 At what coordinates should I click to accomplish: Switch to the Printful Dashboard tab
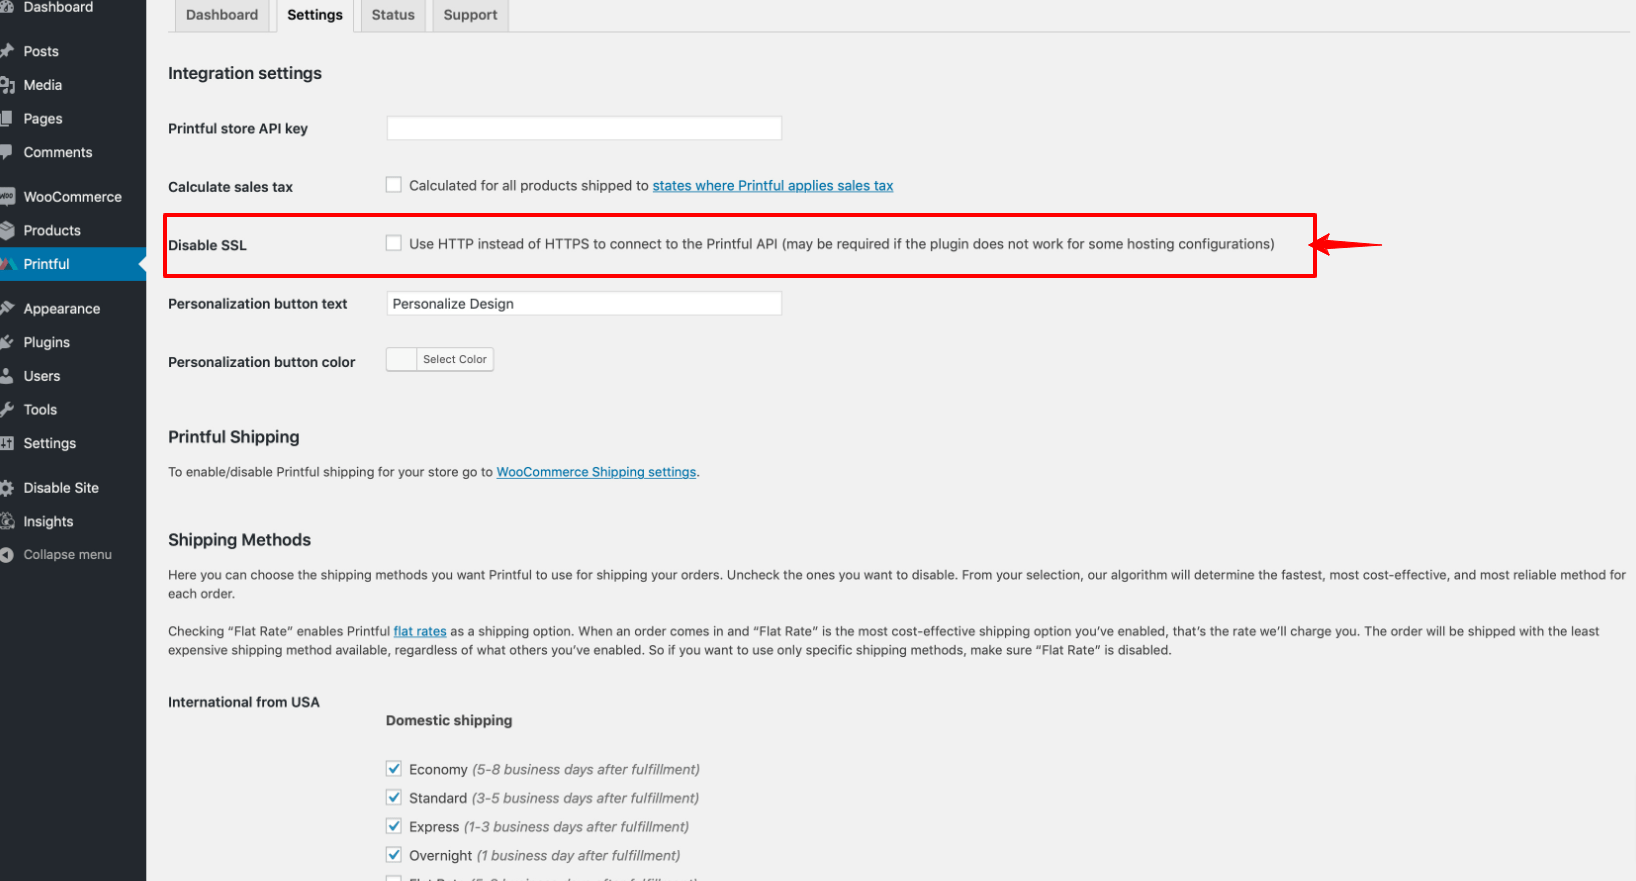point(222,15)
